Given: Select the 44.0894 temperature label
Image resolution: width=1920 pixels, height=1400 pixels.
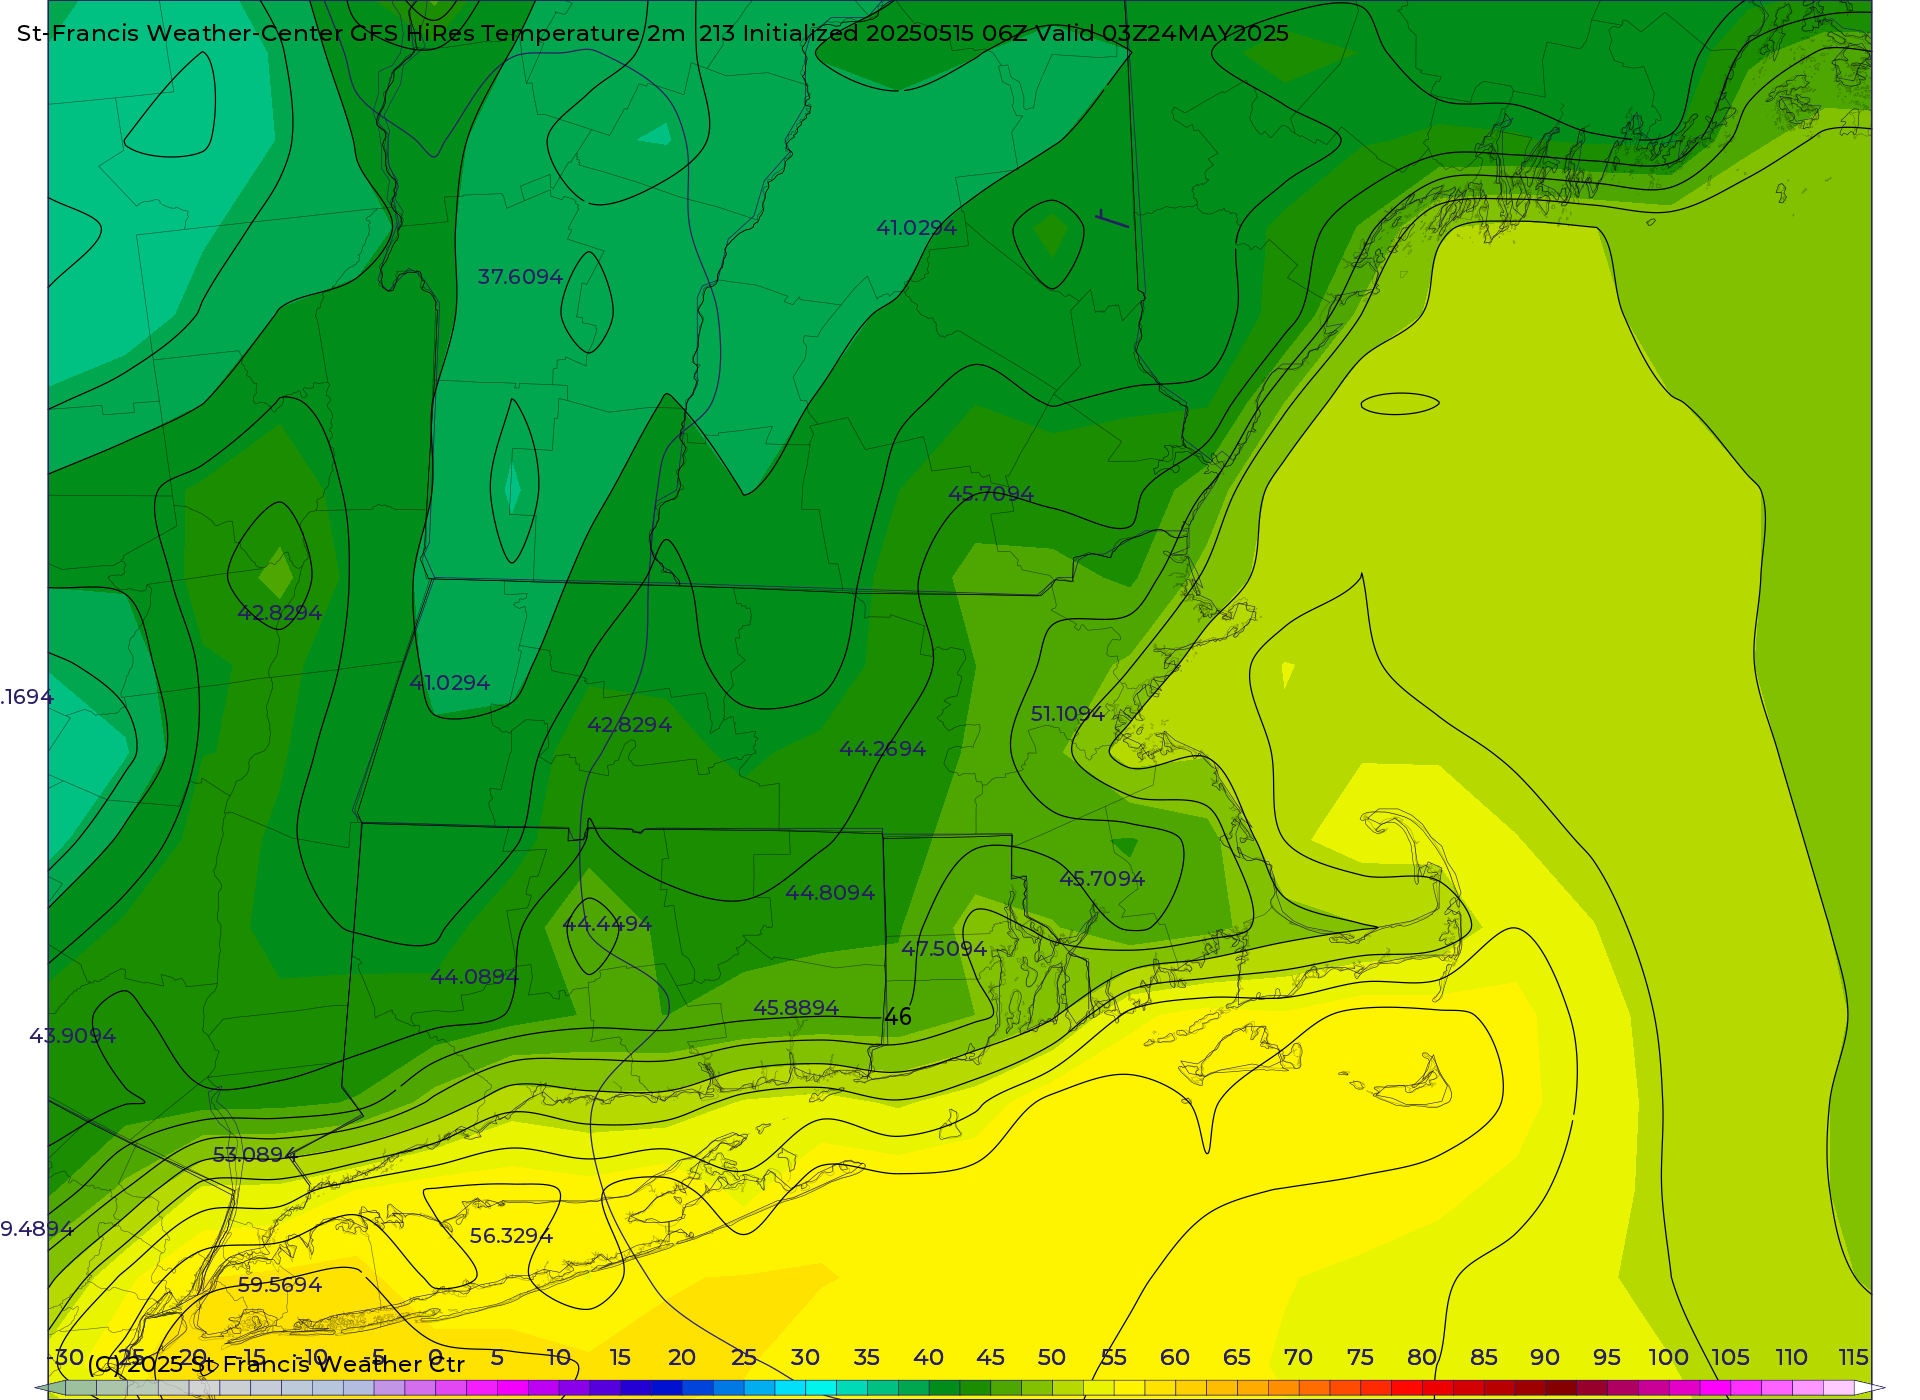Looking at the screenshot, I should click(474, 977).
